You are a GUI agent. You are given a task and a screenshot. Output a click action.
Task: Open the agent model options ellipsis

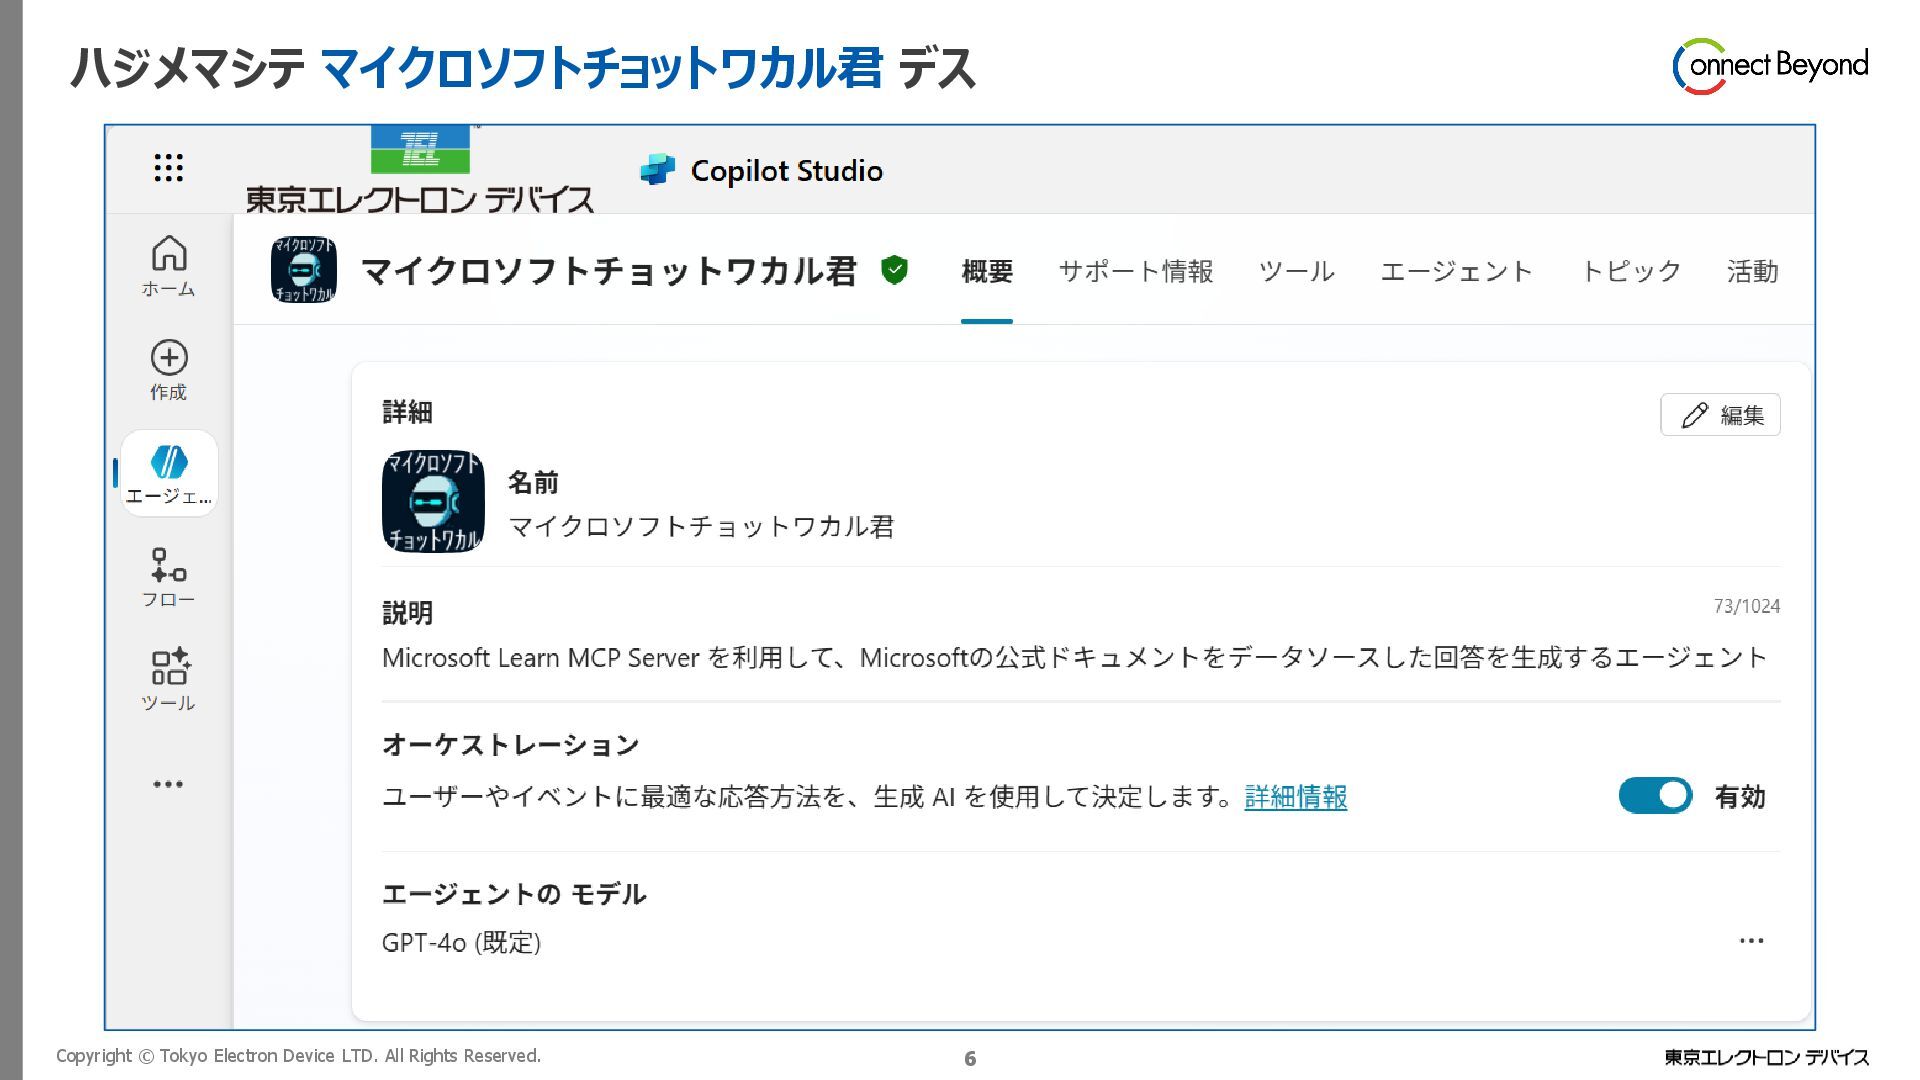coord(1751,941)
